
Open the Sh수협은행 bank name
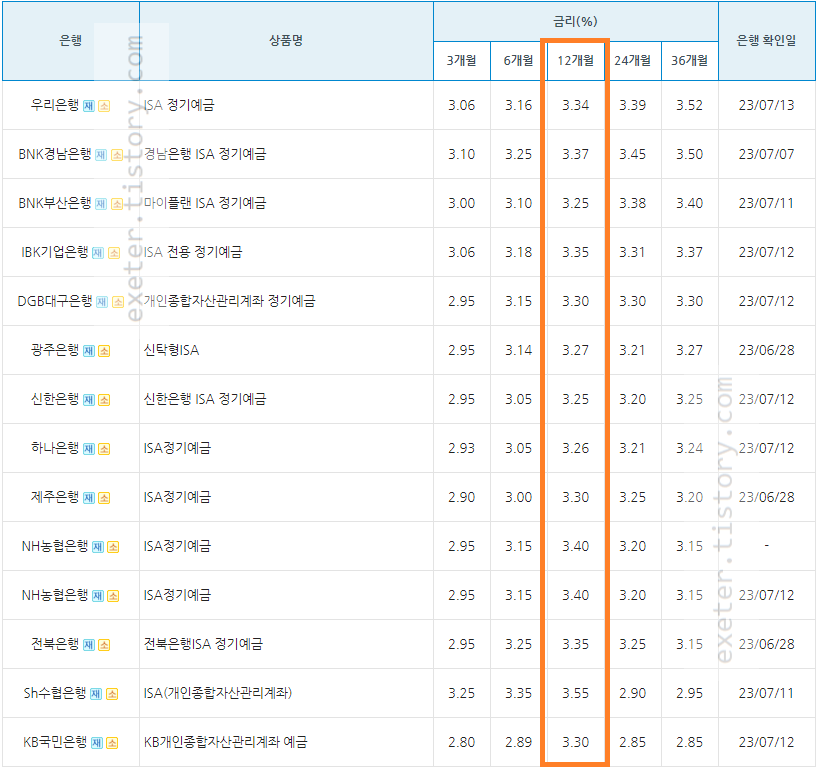55,693
